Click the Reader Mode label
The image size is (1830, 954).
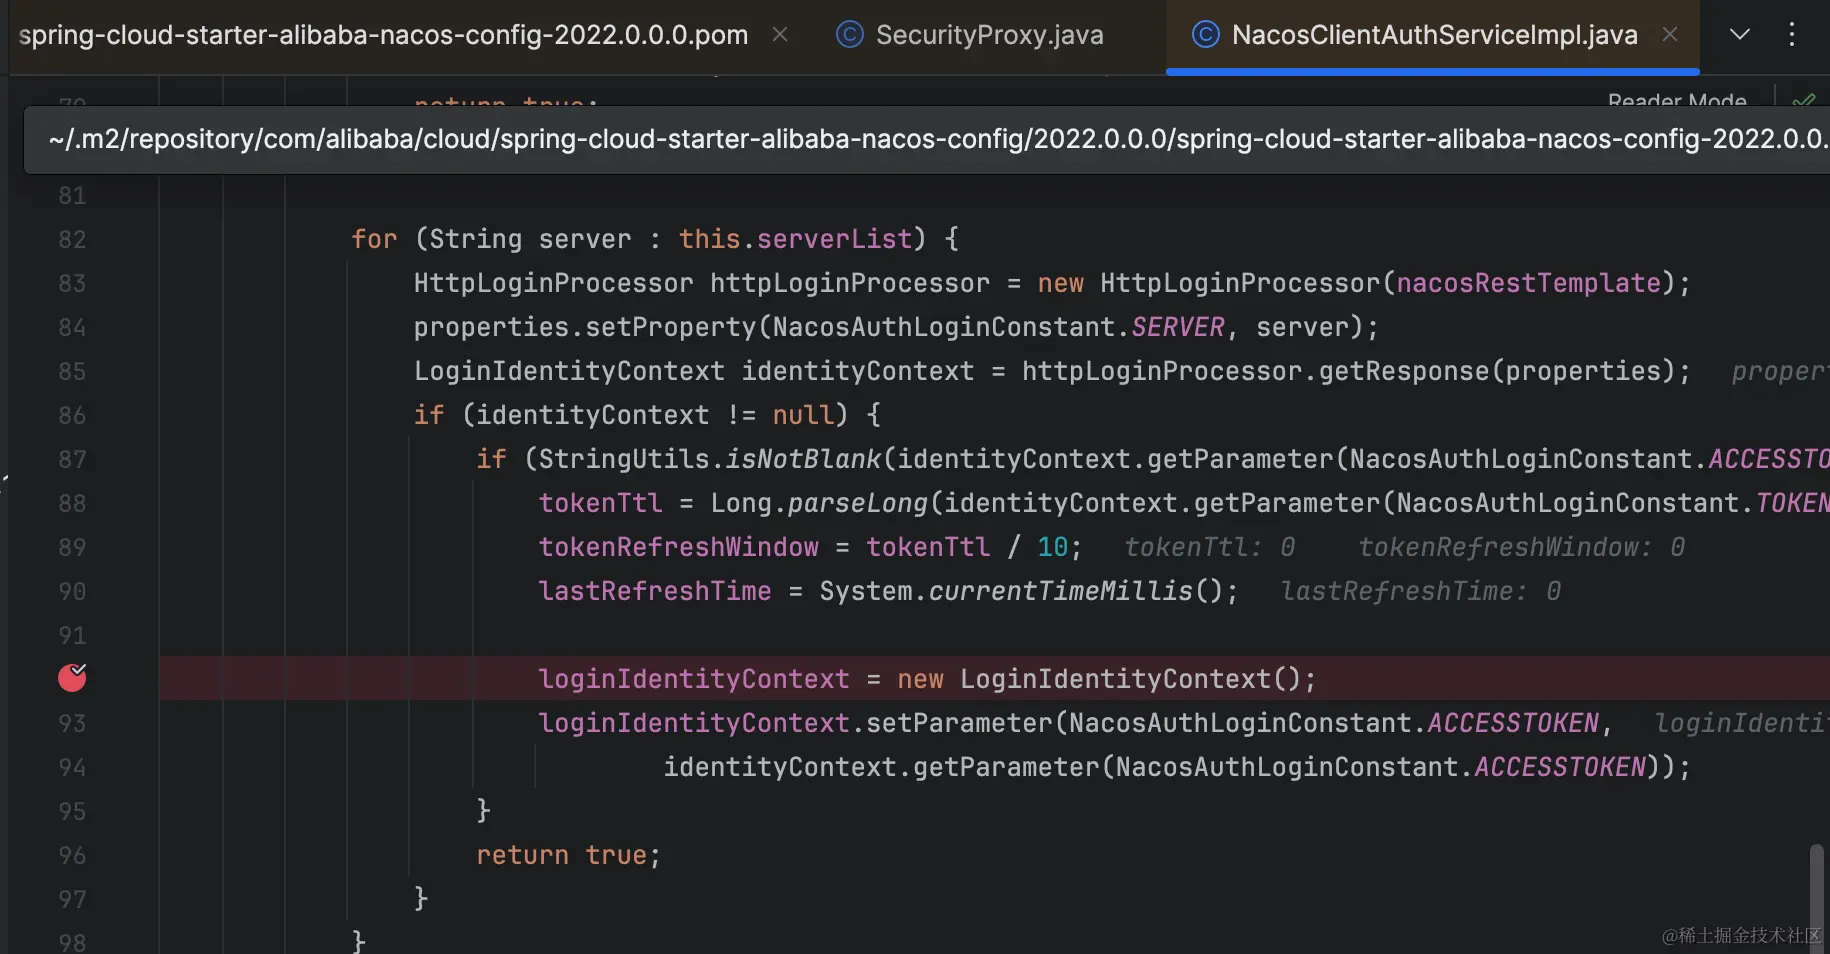[1677, 100]
